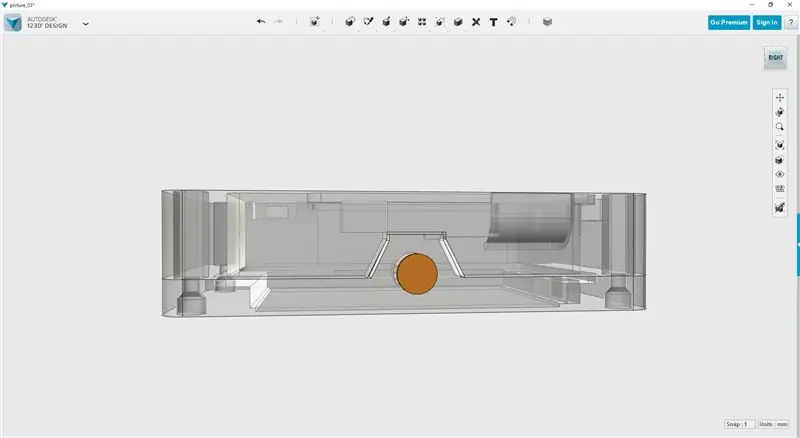Select the Pan navigation tool
Image resolution: width=800 pixels, height=438 pixels.
click(780, 97)
